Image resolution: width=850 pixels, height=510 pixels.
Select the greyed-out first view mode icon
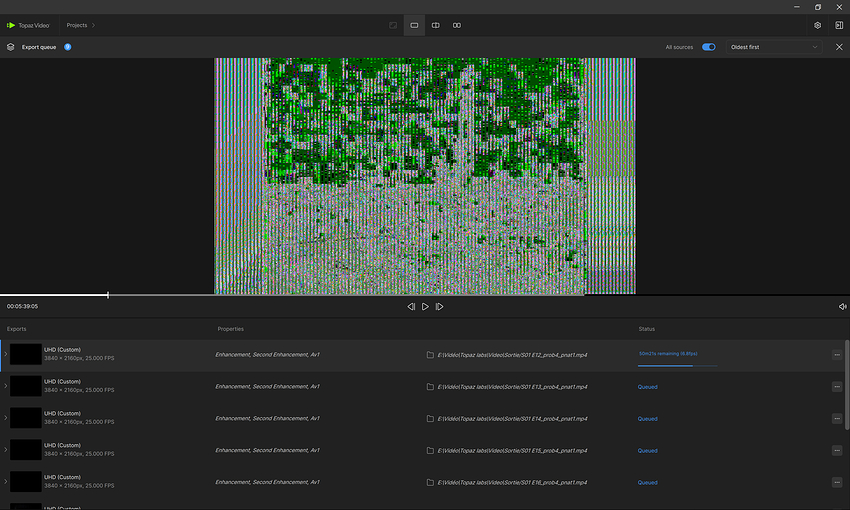tap(393, 25)
